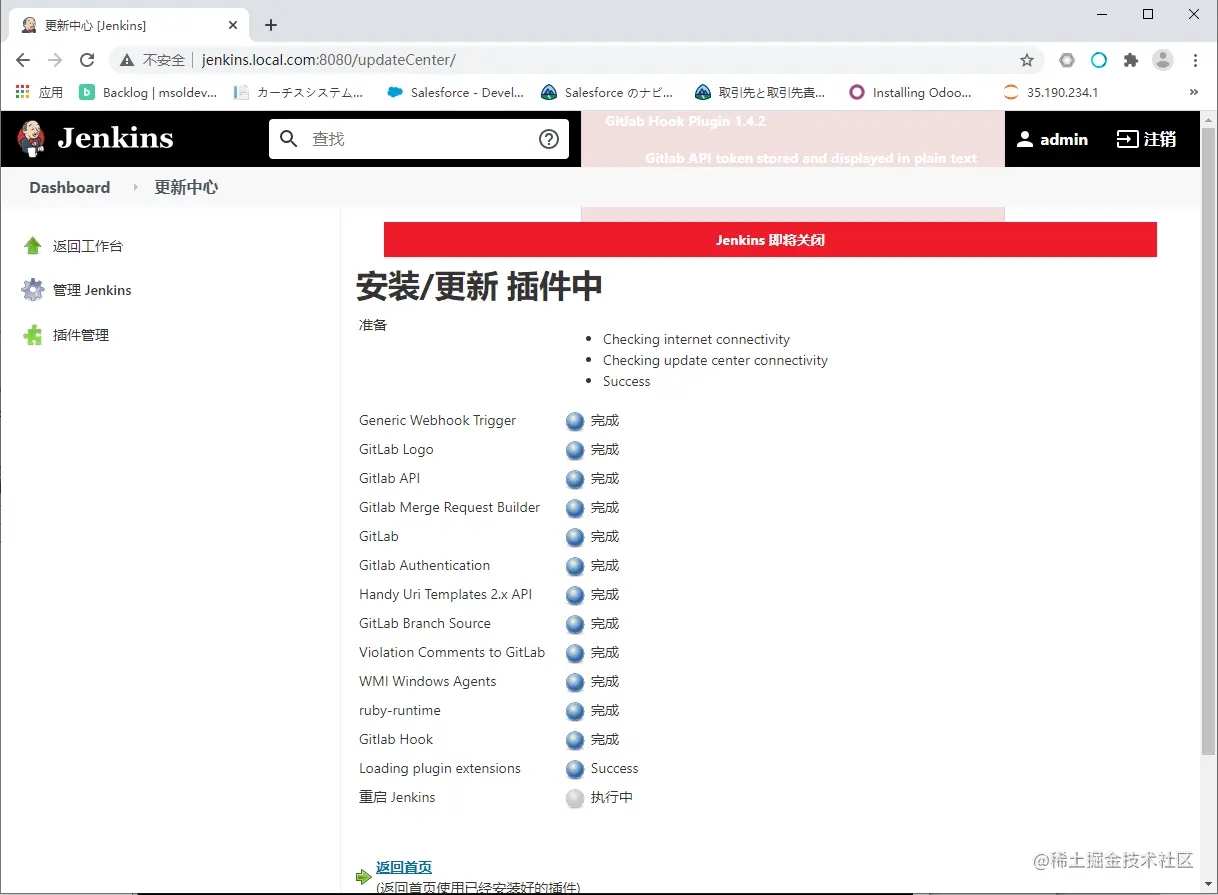Open the Apps (应用) bookmarks shortcut
This screenshot has width=1218, height=895.
coord(39,92)
